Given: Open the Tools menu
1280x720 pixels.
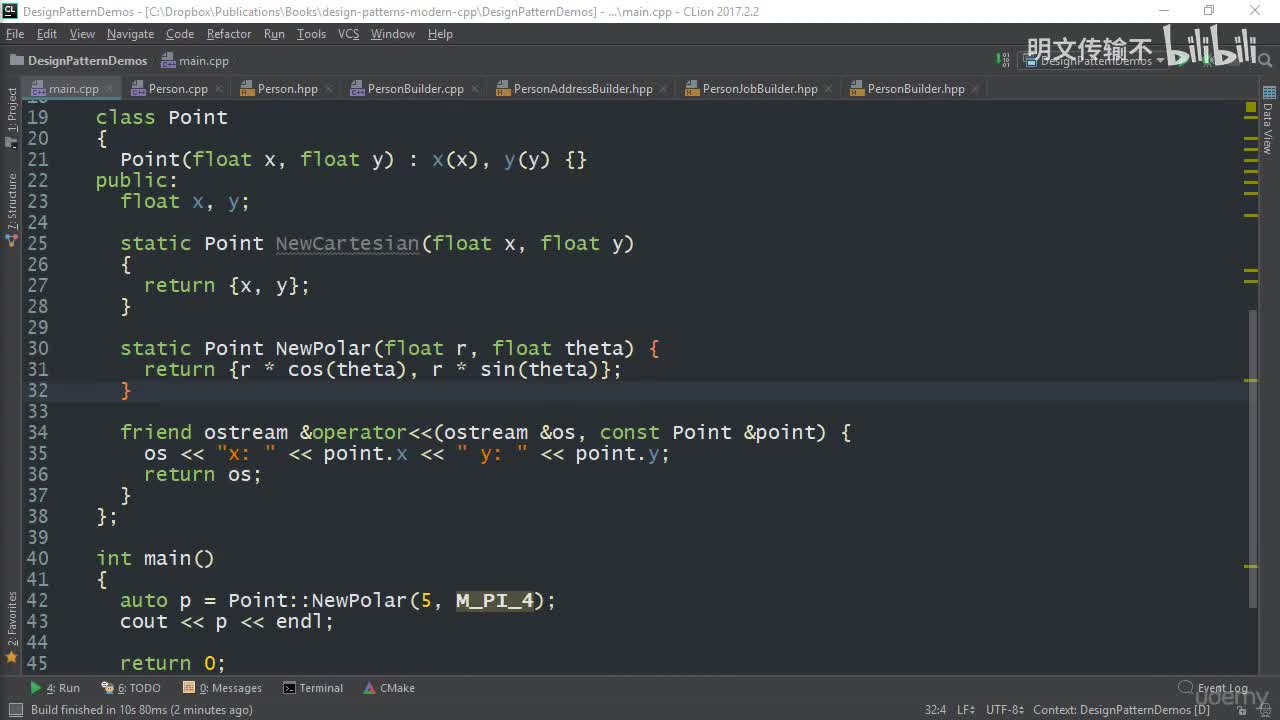Looking at the screenshot, I should (x=311, y=34).
